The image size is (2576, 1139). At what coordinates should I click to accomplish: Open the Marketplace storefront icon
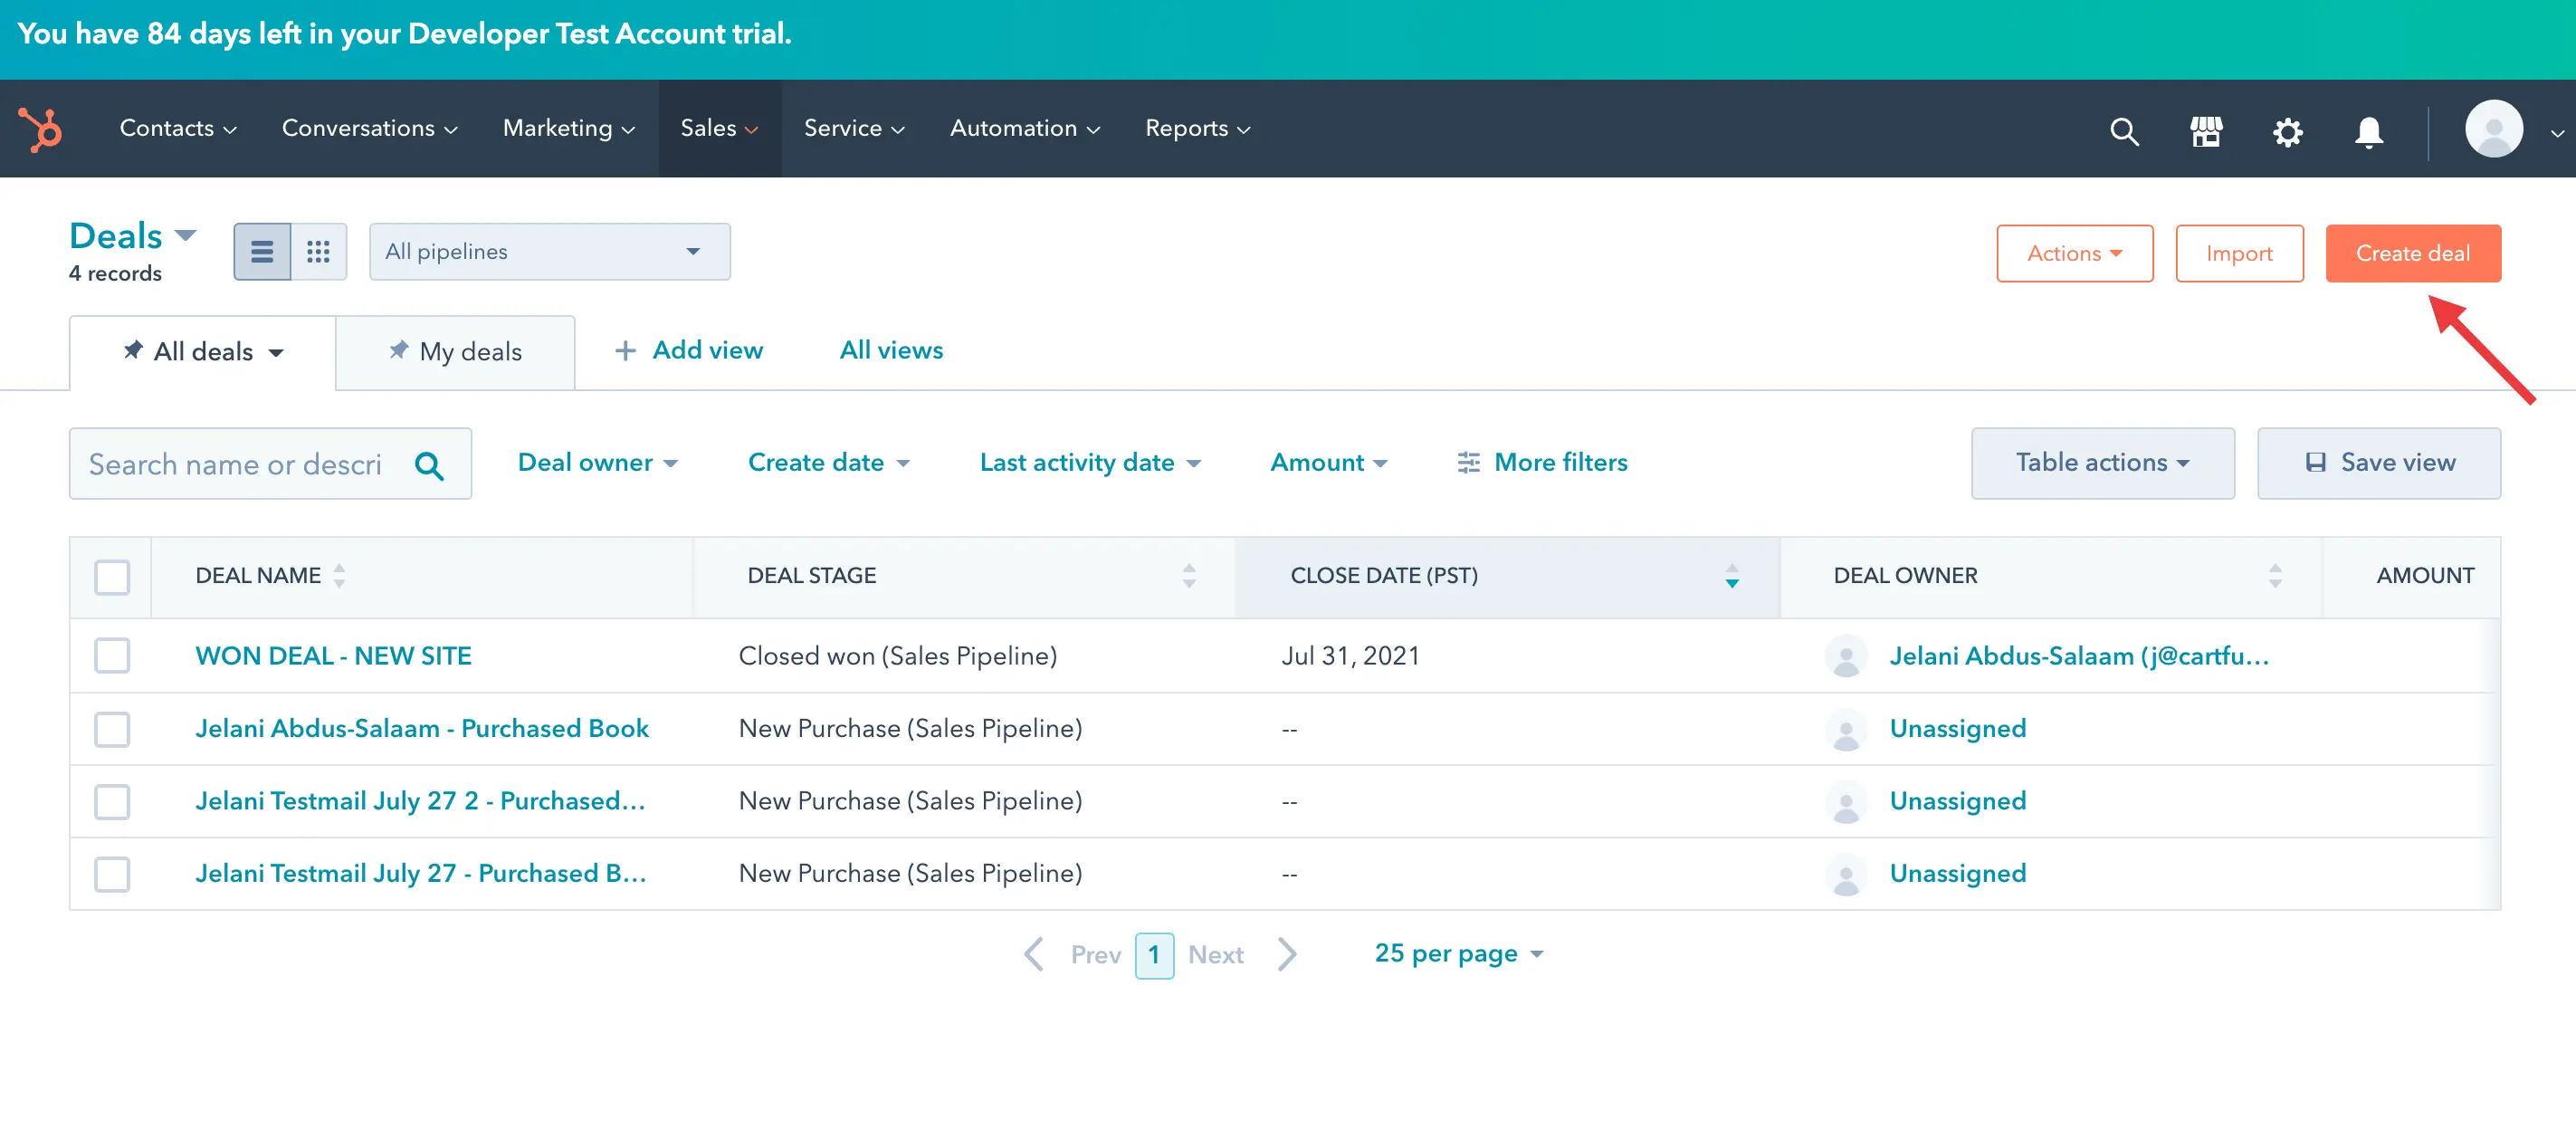click(x=2206, y=131)
